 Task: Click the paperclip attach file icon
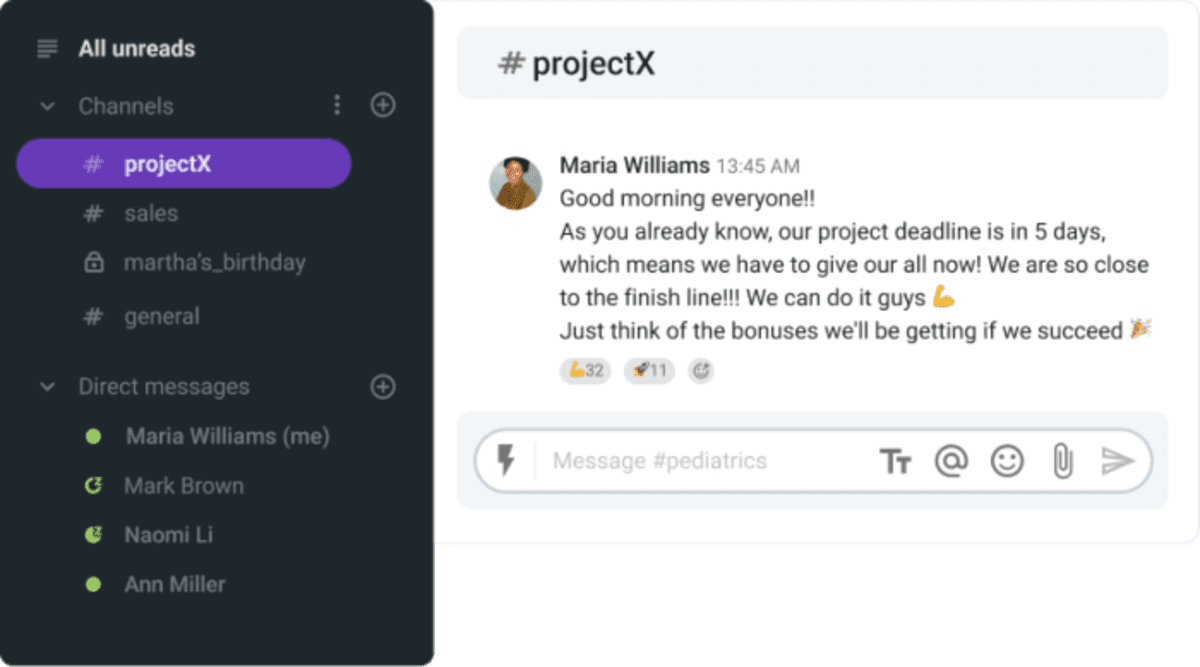(1062, 461)
